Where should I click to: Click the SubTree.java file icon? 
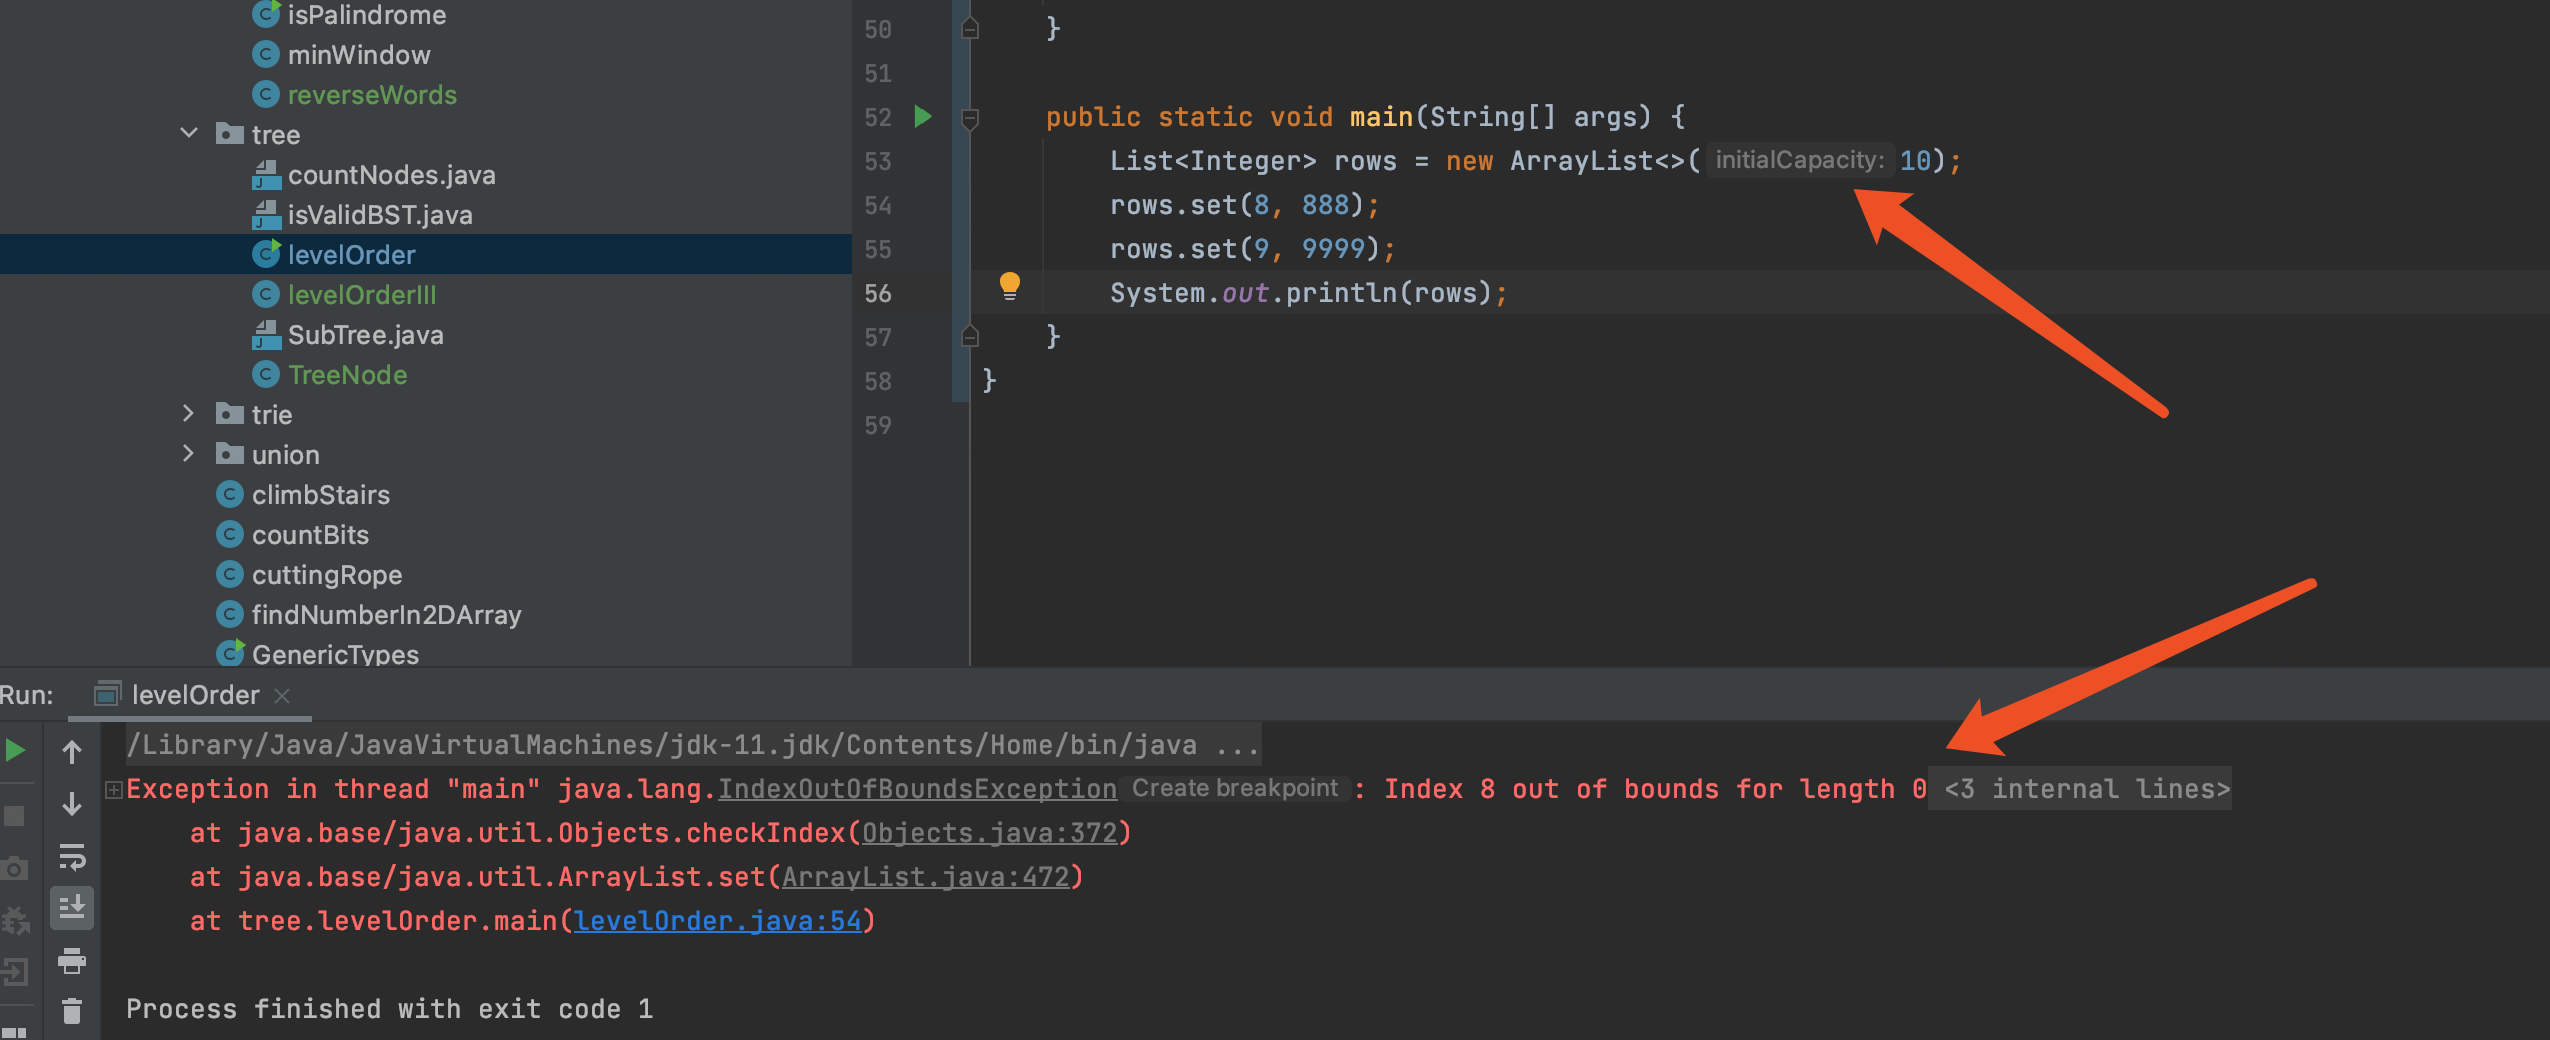[266, 335]
